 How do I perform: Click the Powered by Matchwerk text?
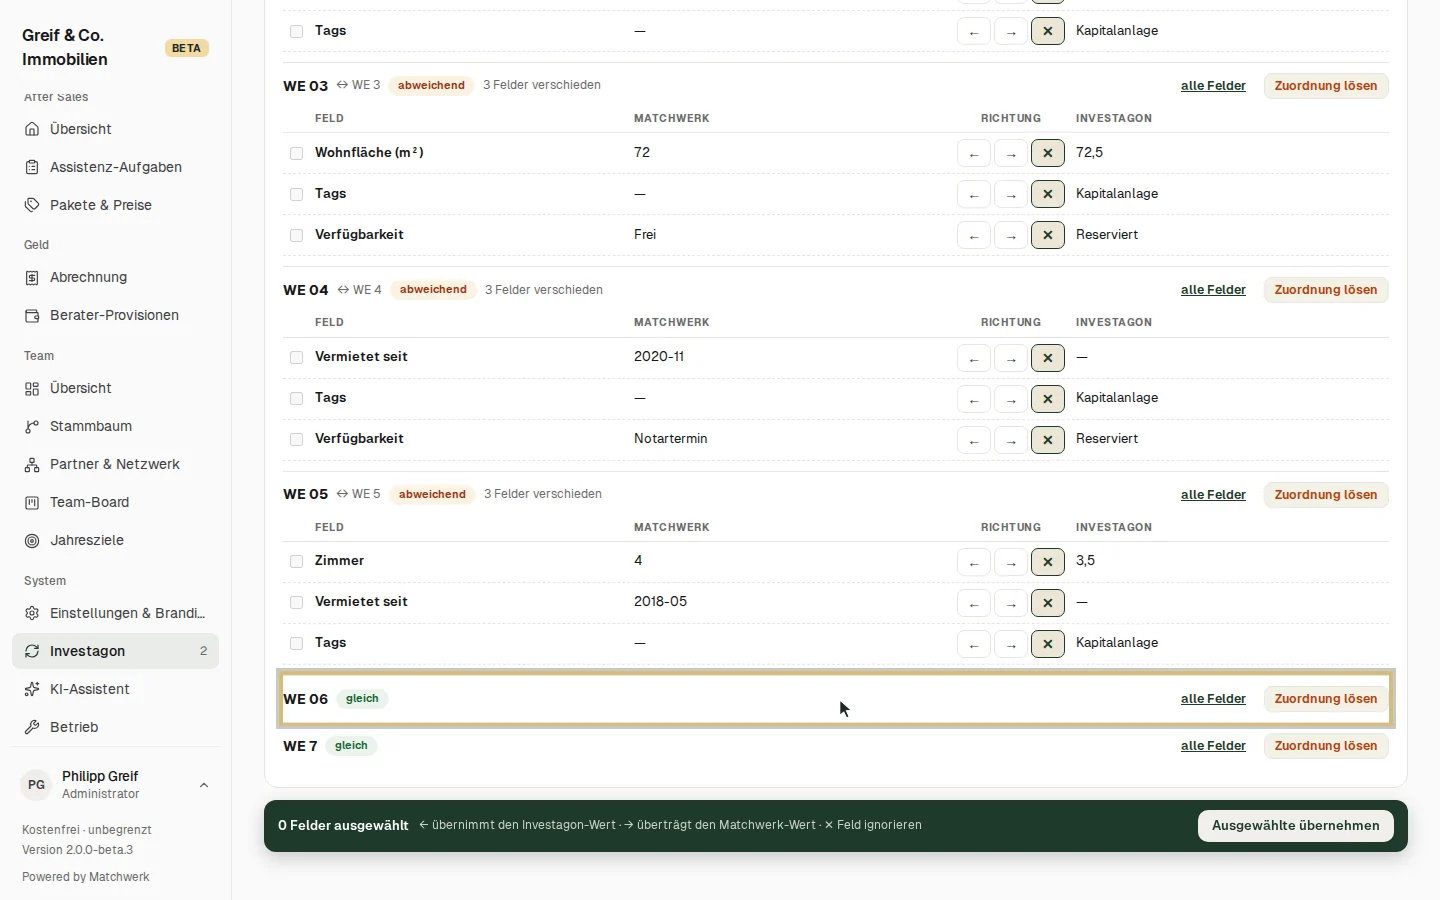pyautogui.click(x=86, y=877)
